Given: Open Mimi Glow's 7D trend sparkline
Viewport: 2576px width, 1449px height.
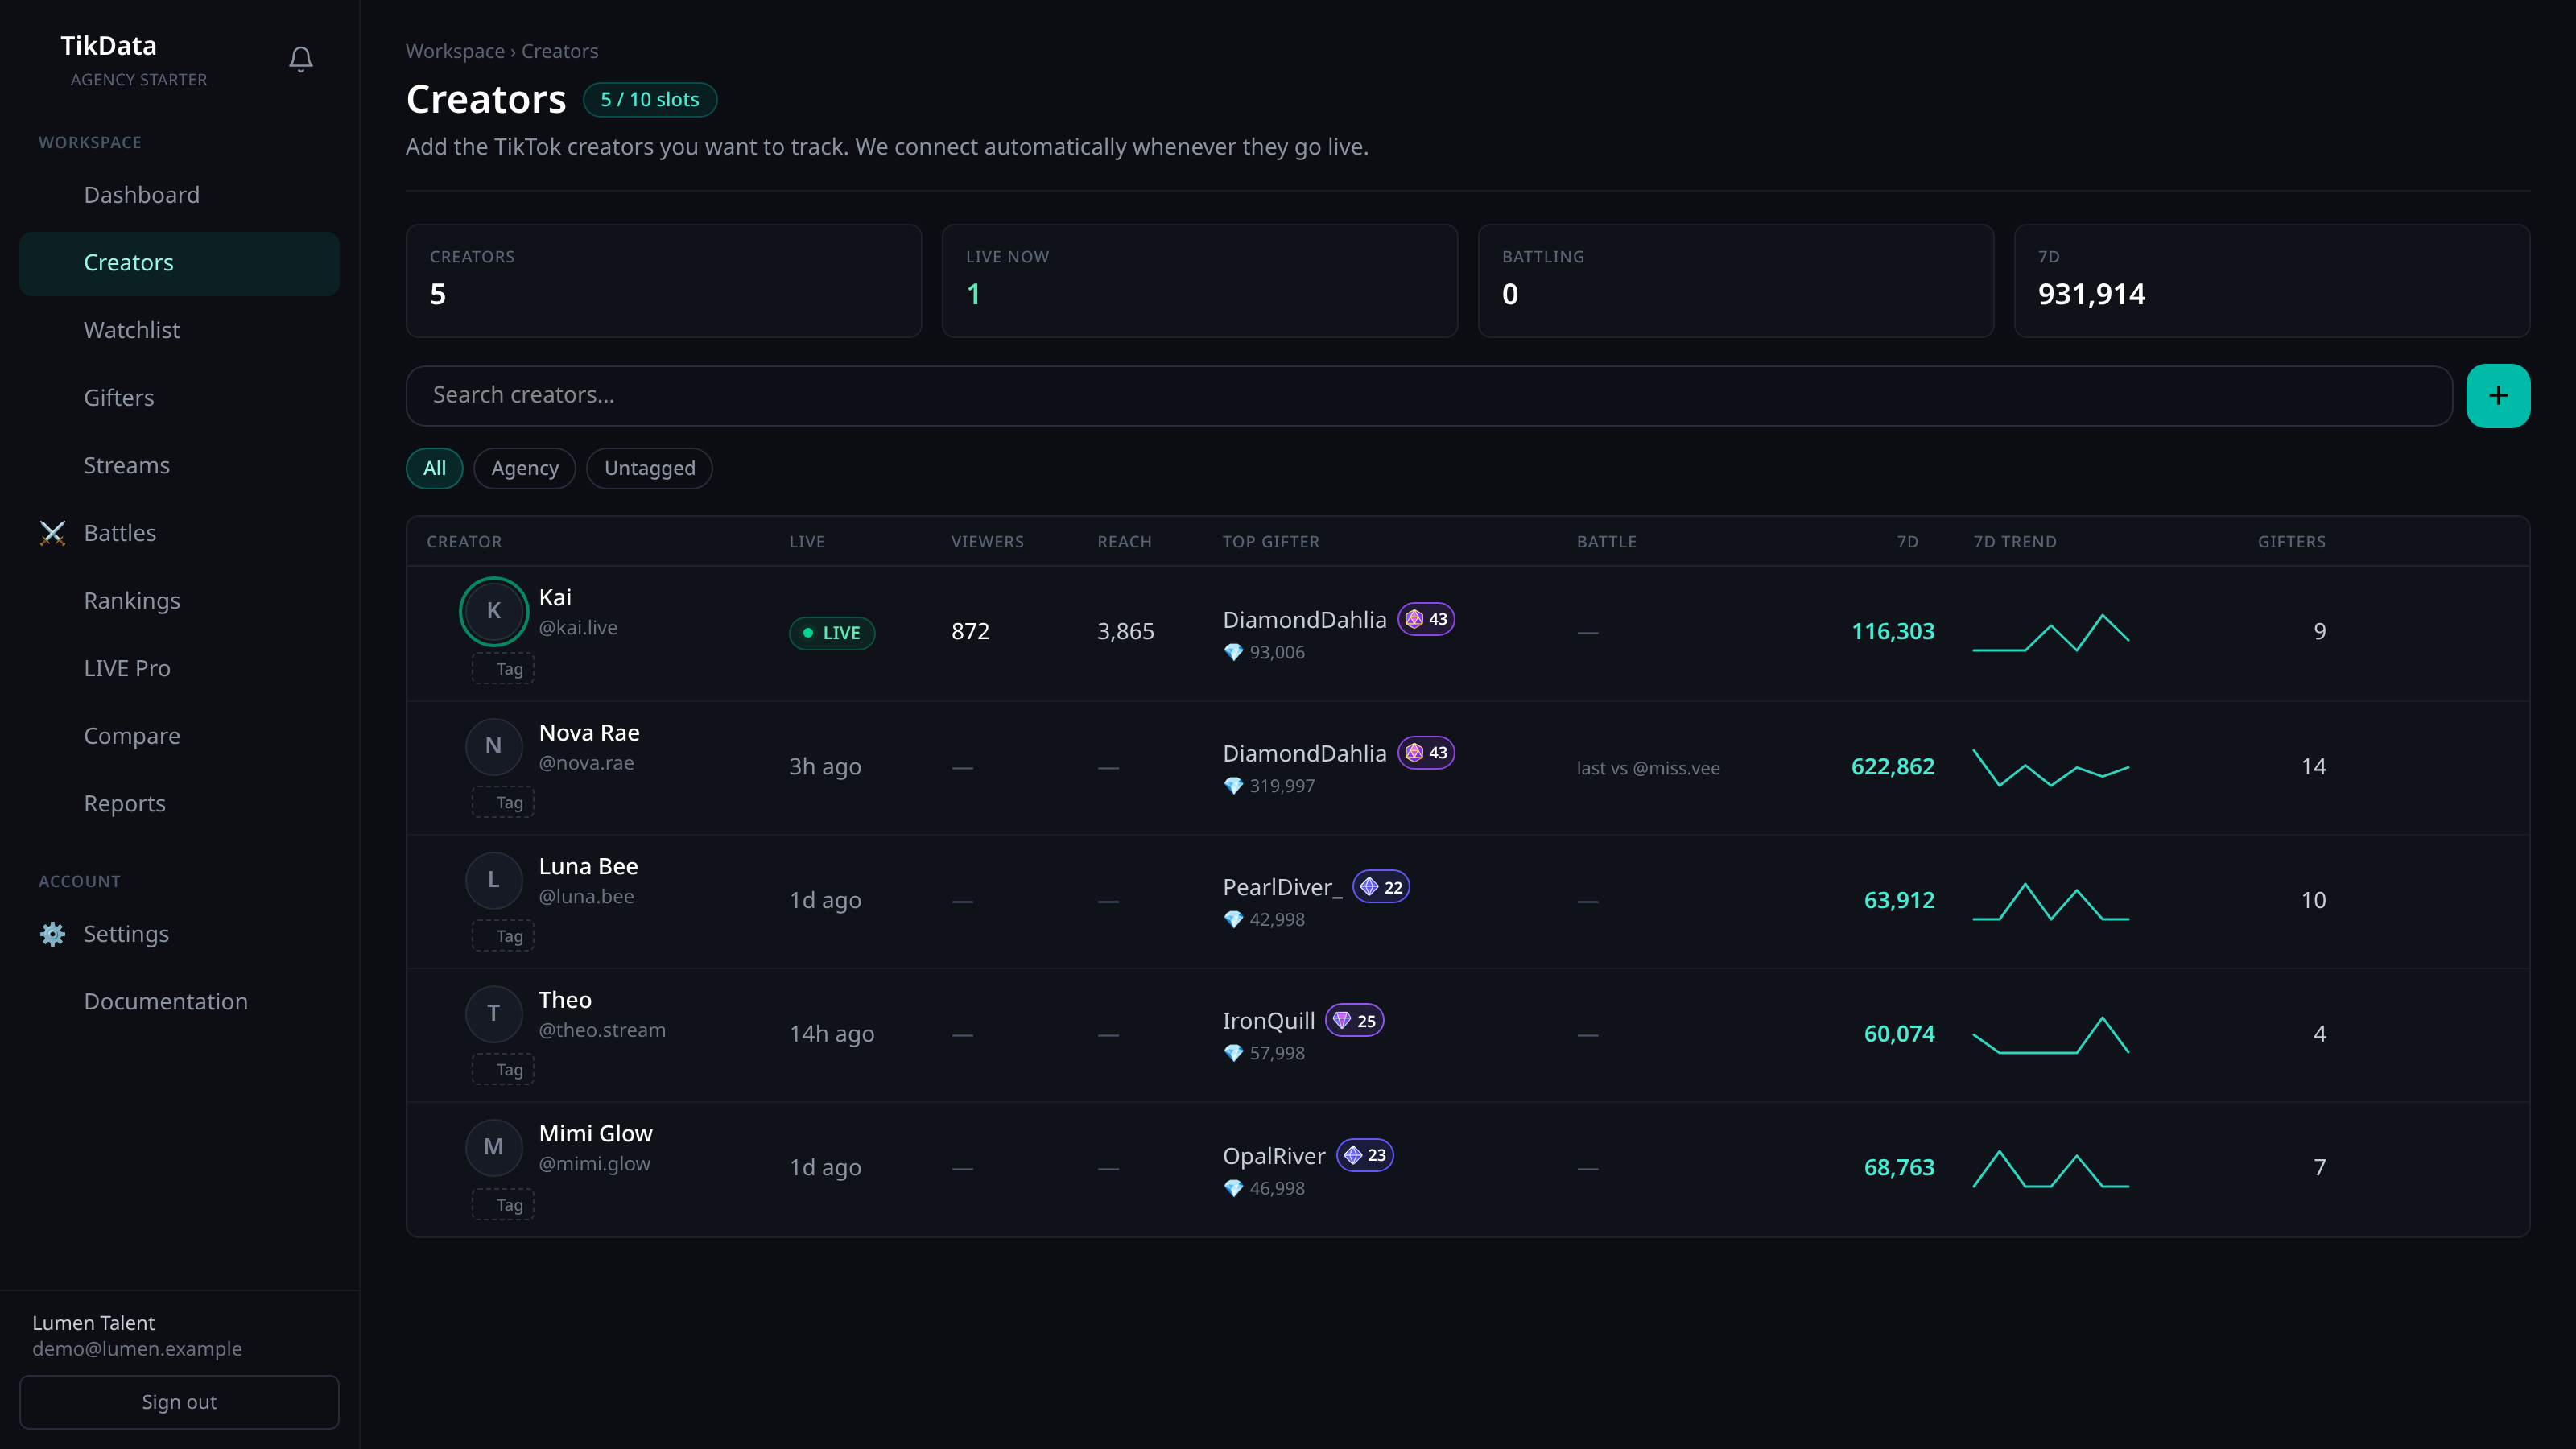Looking at the screenshot, I should pos(2050,1168).
